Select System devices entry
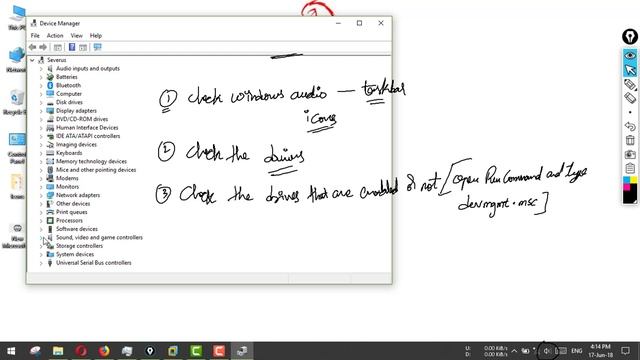This screenshot has height=360, width=640. pyautogui.click(x=75, y=254)
